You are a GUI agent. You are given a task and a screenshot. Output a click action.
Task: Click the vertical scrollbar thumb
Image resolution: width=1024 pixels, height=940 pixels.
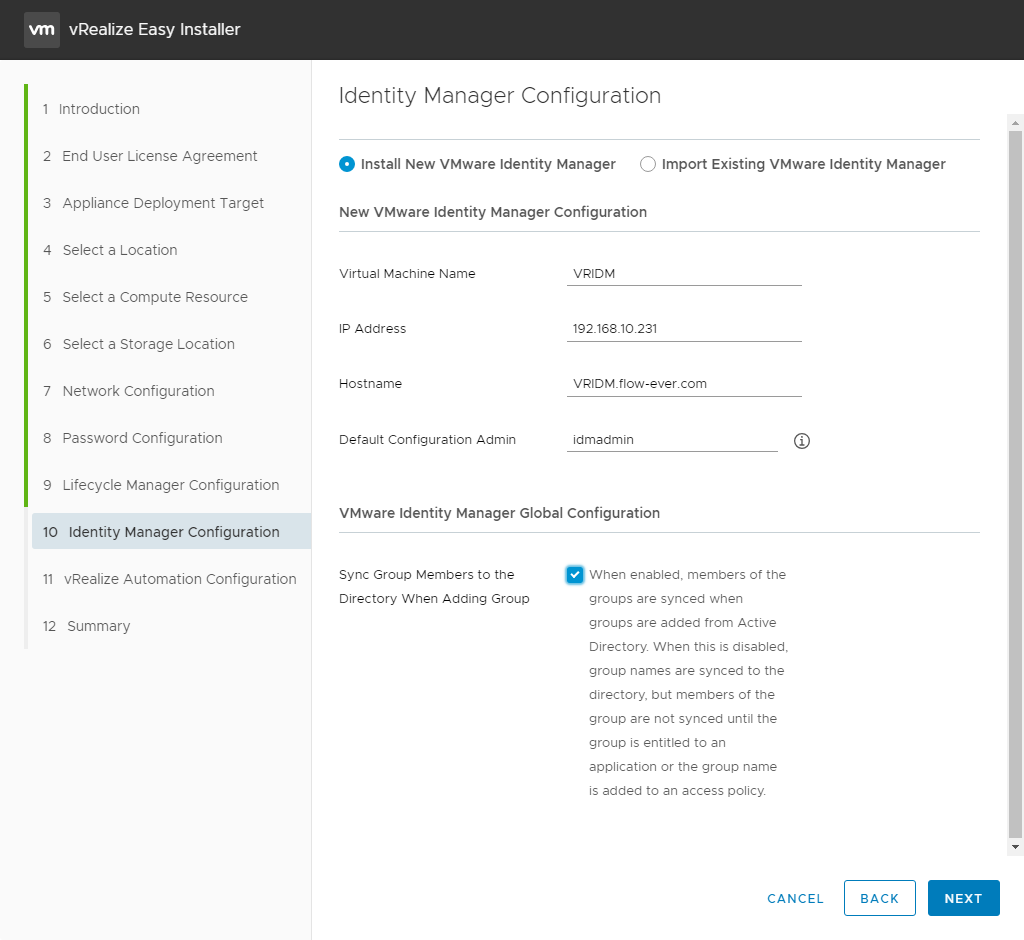[x=1015, y=483]
